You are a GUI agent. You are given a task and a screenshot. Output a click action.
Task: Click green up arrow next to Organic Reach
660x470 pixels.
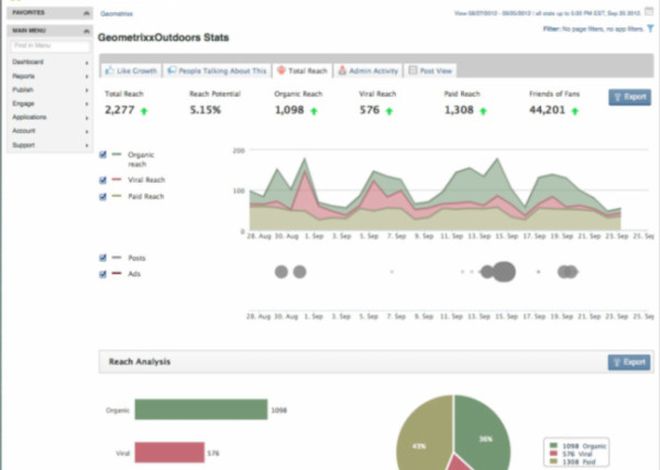(314, 111)
